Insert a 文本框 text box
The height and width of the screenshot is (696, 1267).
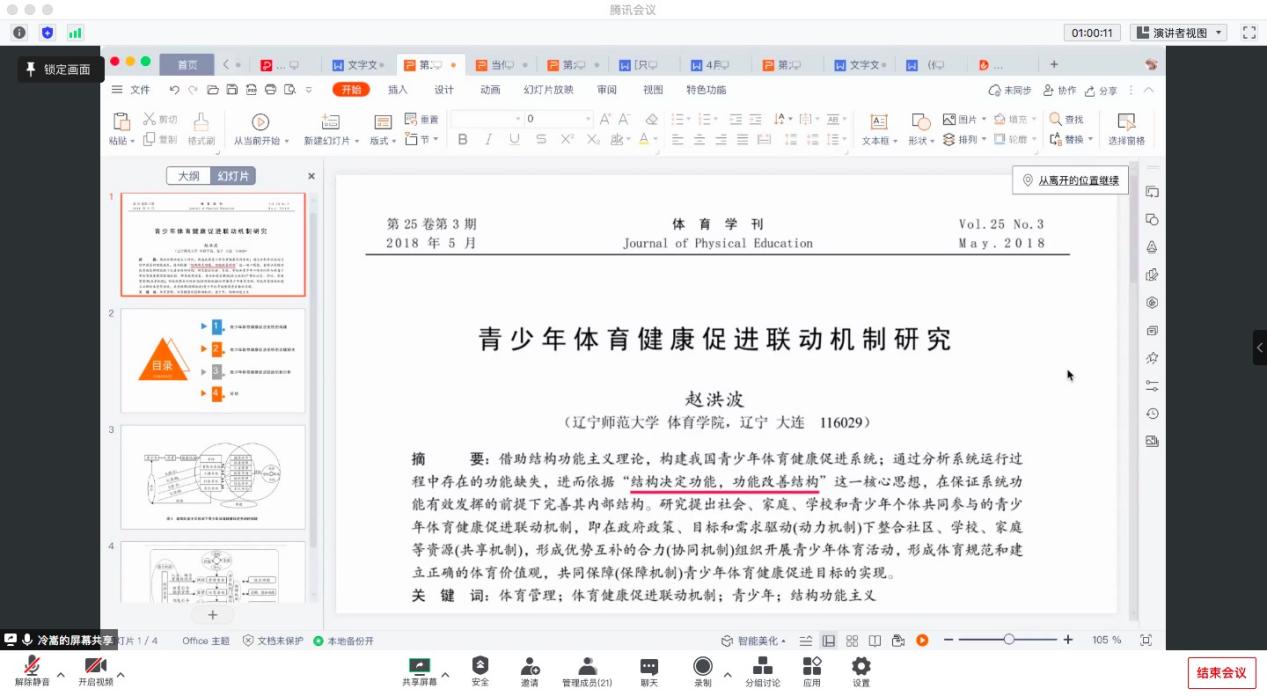(x=879, y=129)
